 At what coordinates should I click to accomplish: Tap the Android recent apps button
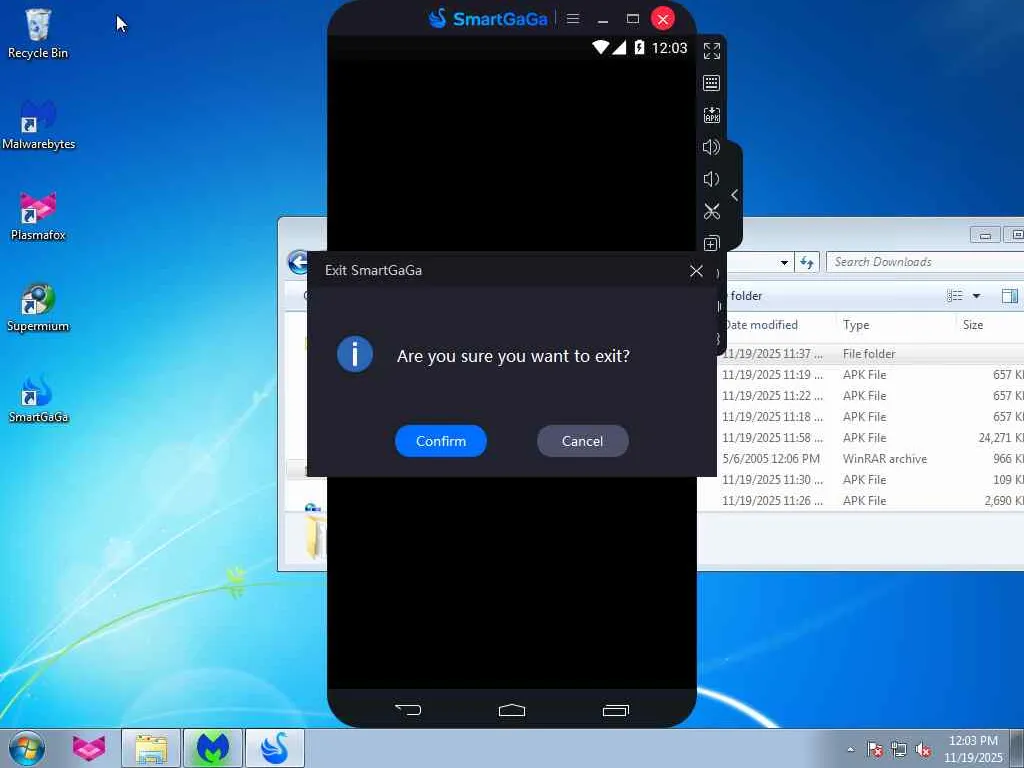615,710
